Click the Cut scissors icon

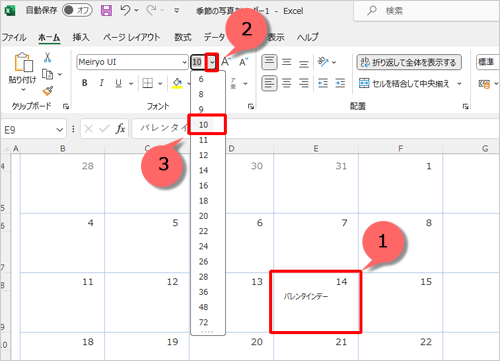click(x=47, y=57)
